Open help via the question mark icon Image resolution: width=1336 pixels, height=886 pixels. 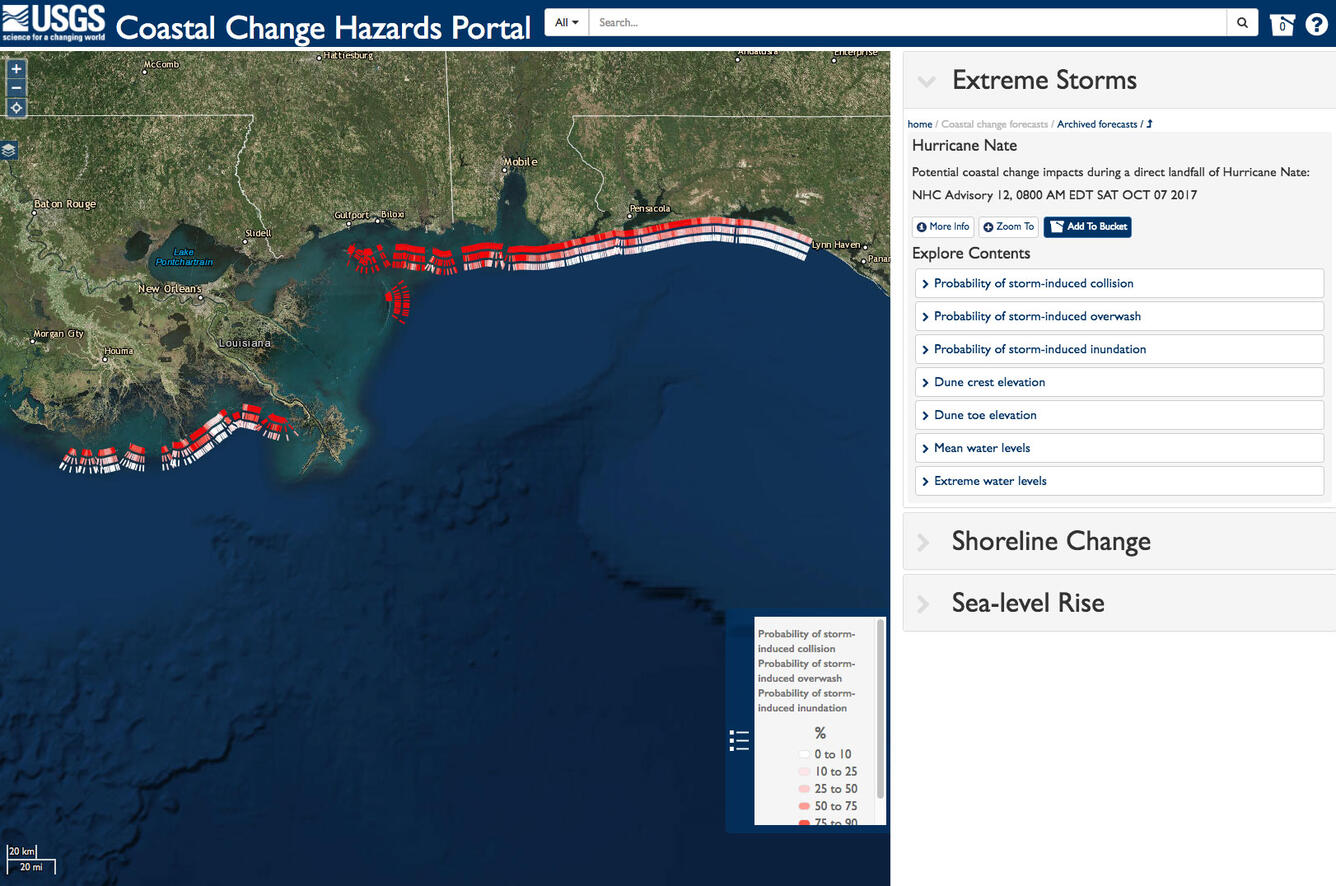click(1317, 22)
